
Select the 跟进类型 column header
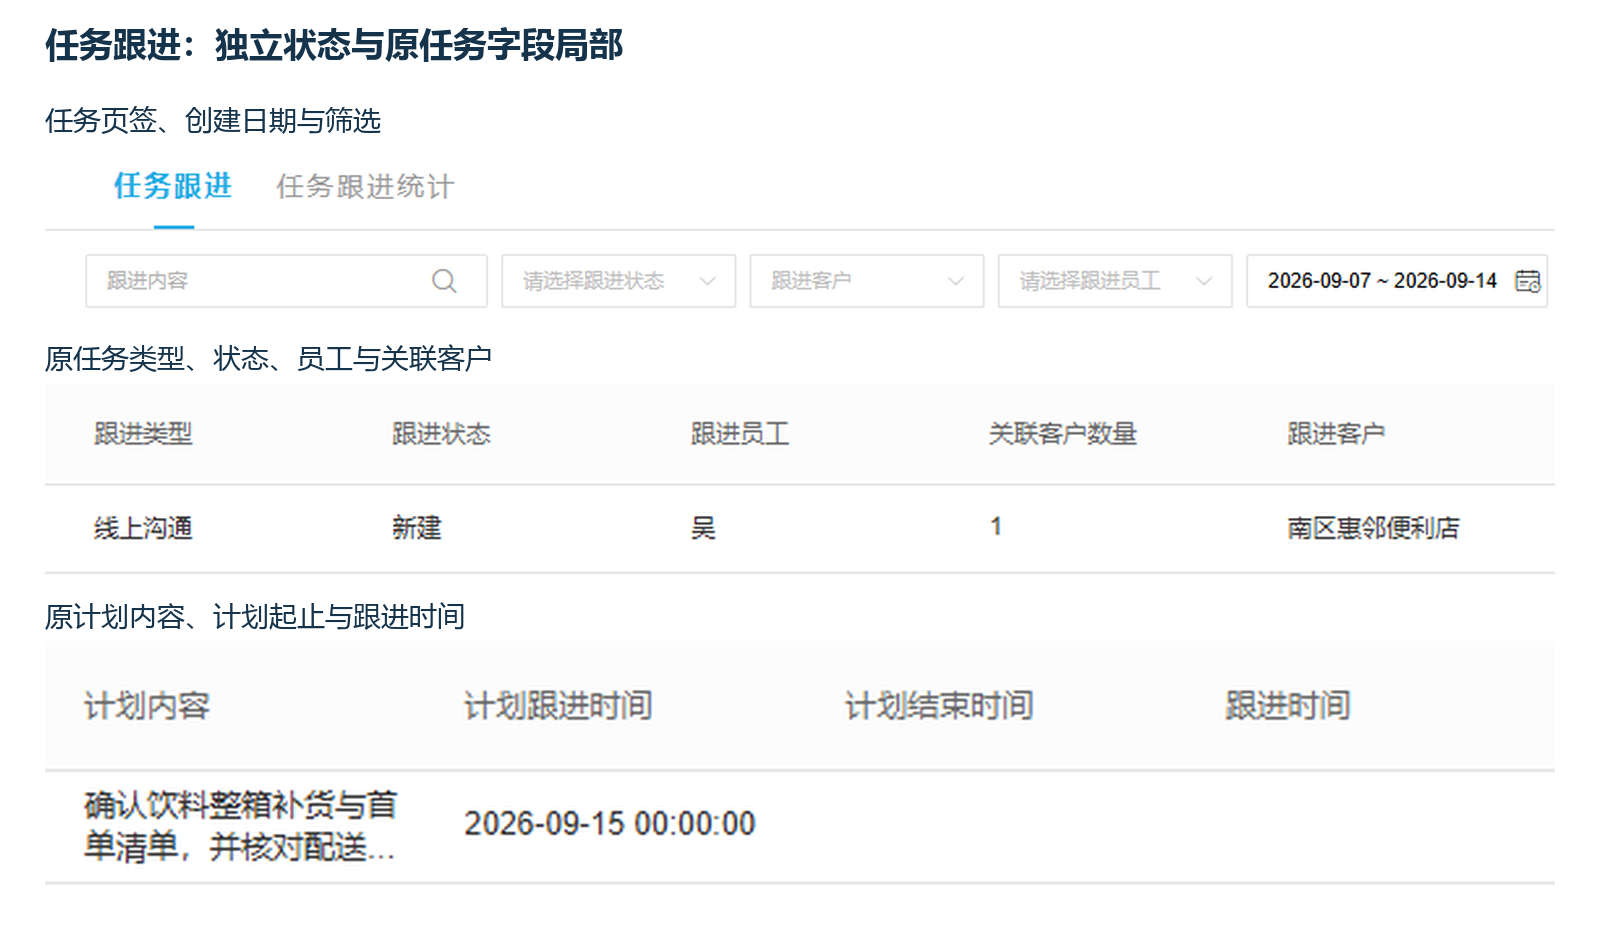(143, 434)
